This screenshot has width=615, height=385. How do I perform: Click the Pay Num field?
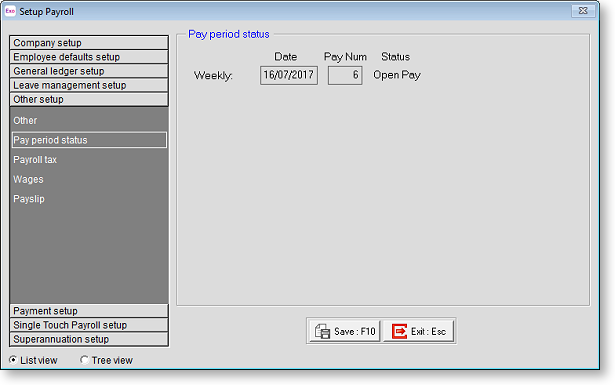click(x=345, y=75)
